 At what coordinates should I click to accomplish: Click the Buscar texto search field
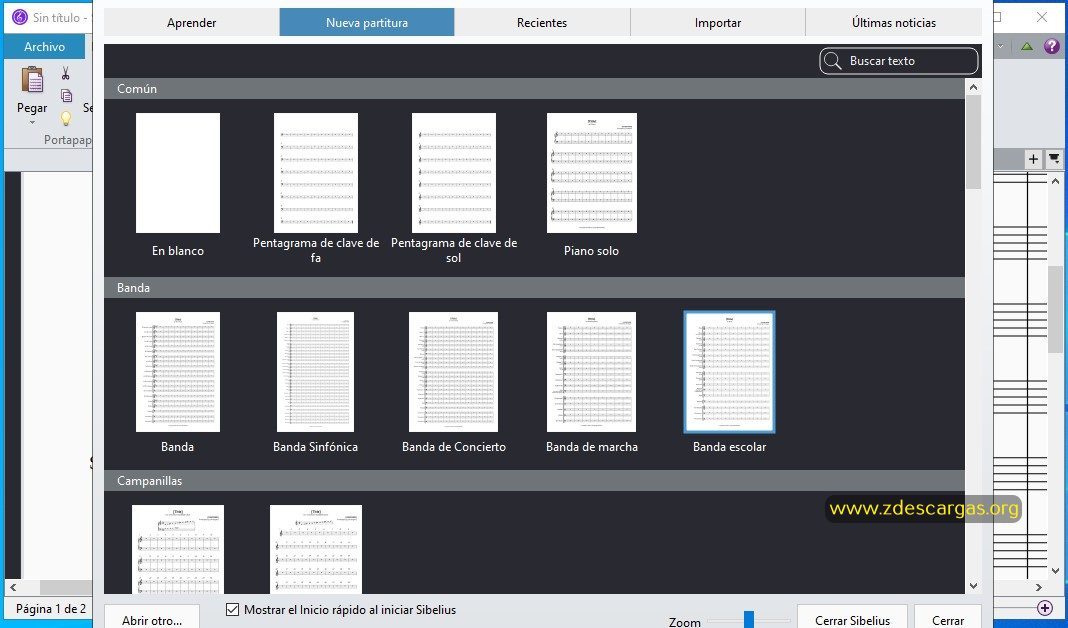click(x=899, y=61)
